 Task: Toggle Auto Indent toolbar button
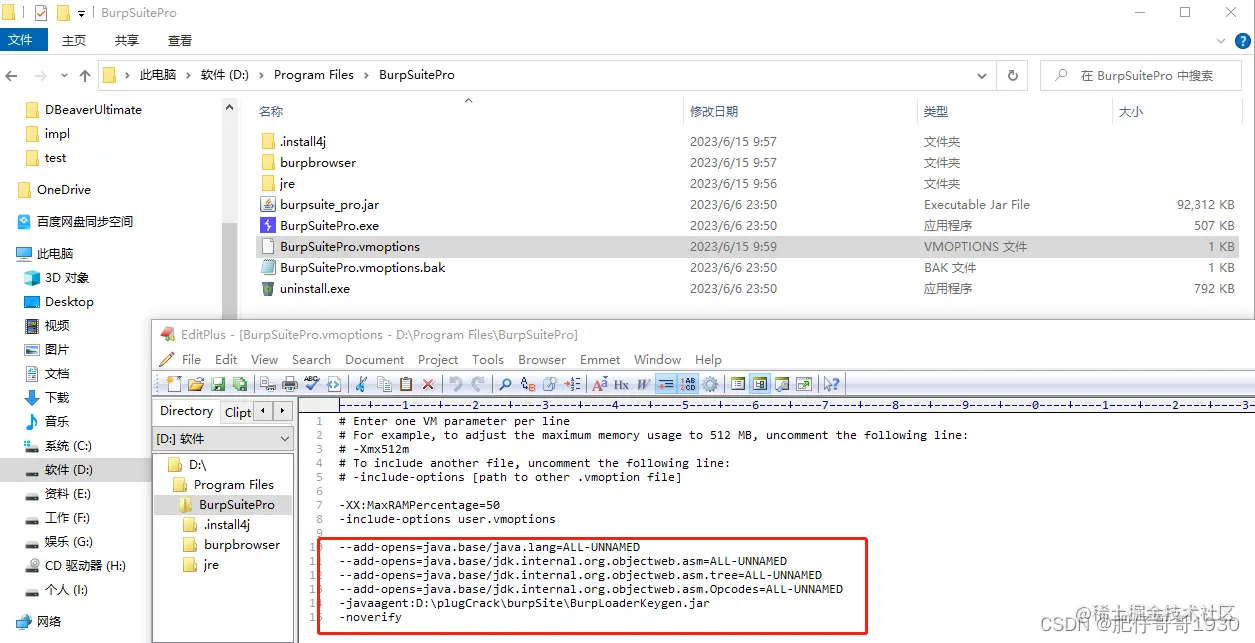pos(666,384)
